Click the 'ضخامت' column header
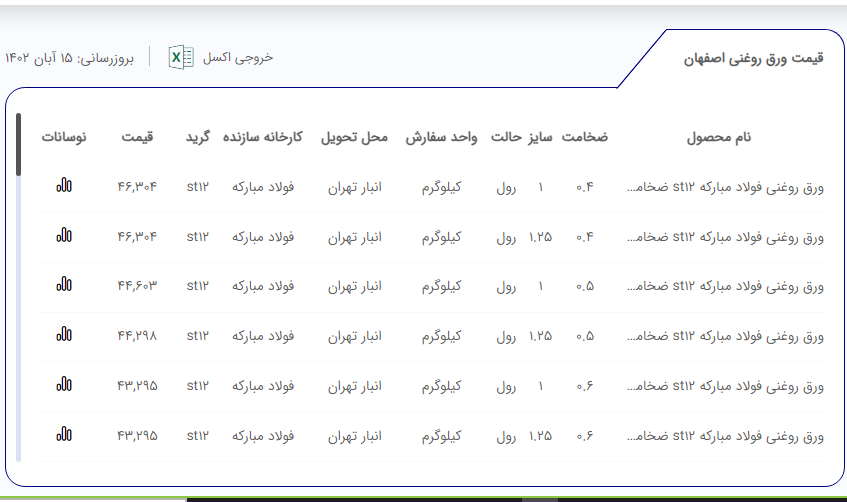 tap(584, 137)
